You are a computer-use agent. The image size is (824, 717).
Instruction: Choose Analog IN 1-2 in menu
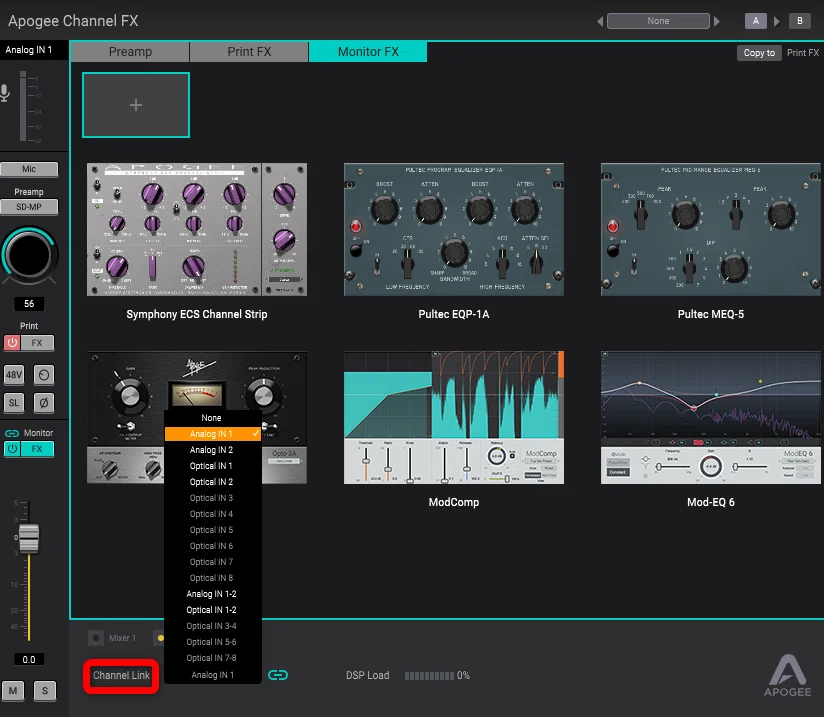(213, 594)
